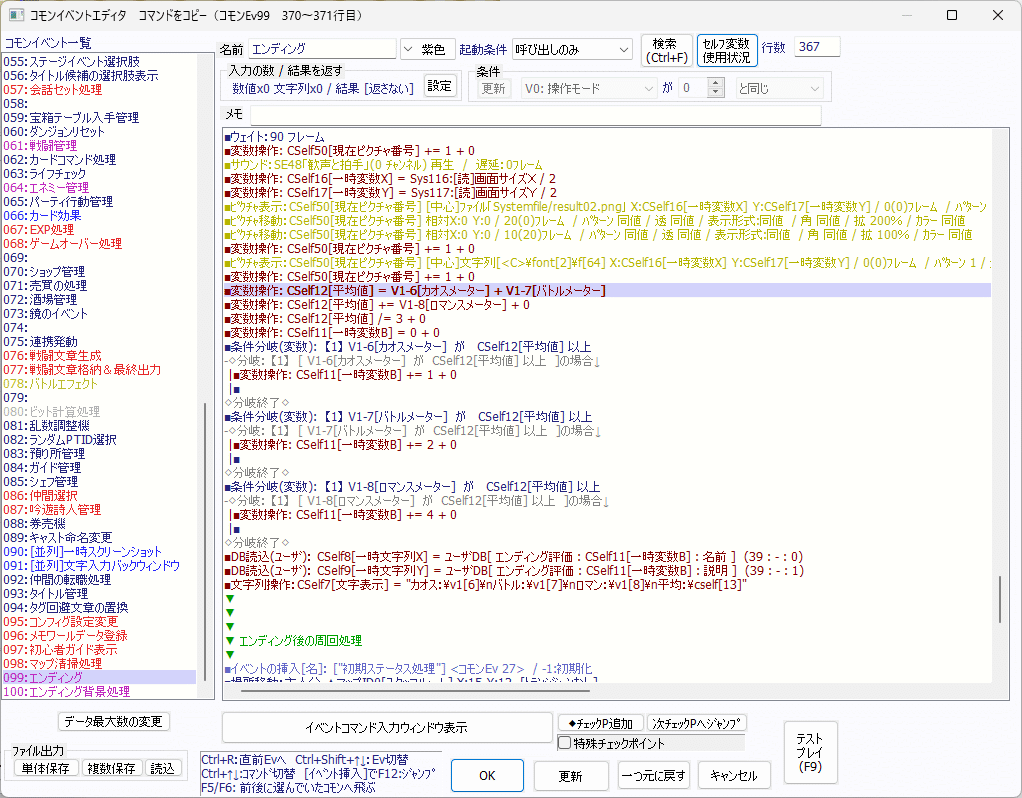Click the 単体保存 file output button
Viewport: 1022px width, 798px height.
click(46, 769)
